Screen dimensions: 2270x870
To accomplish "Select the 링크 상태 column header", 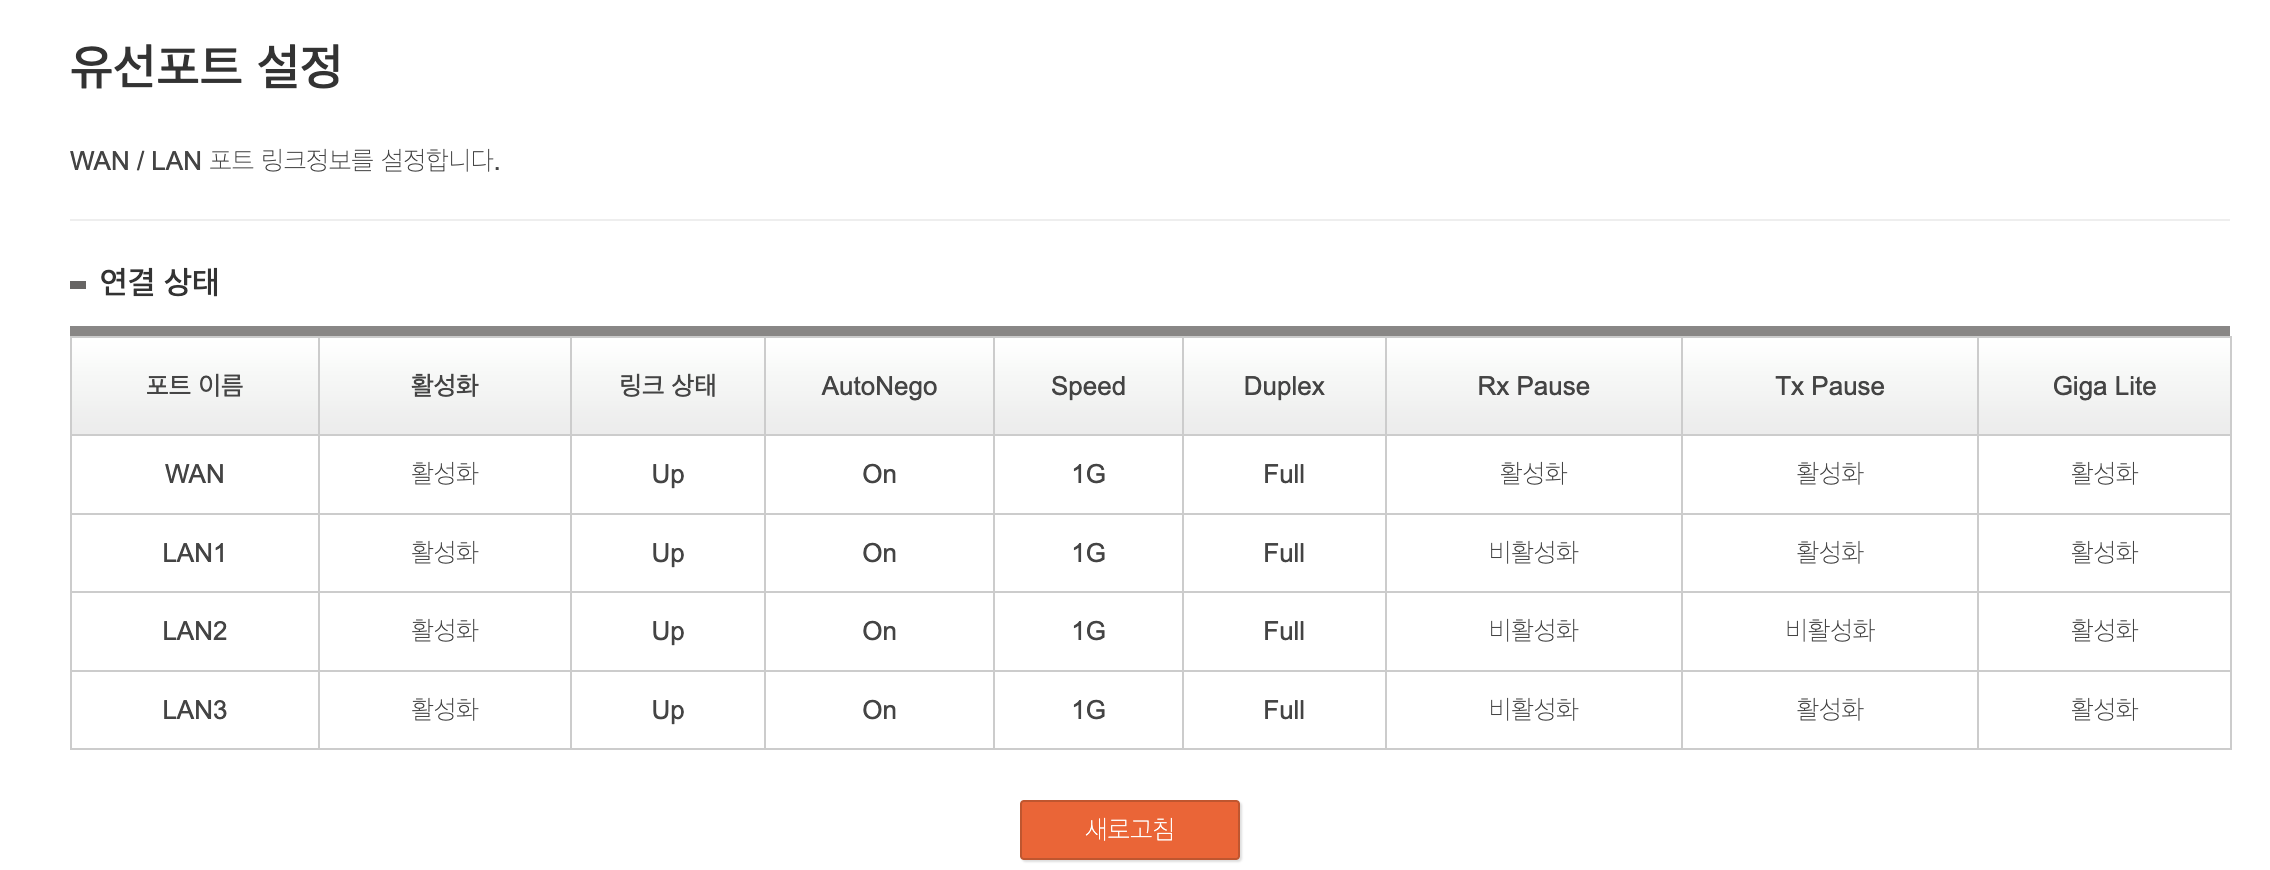I will point(667,386).
